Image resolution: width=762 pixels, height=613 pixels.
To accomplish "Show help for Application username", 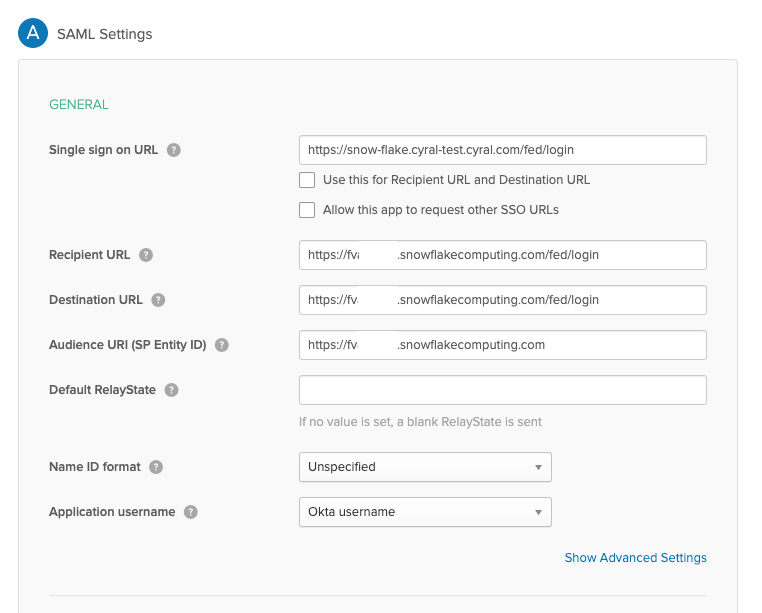I will coord(190,512).
